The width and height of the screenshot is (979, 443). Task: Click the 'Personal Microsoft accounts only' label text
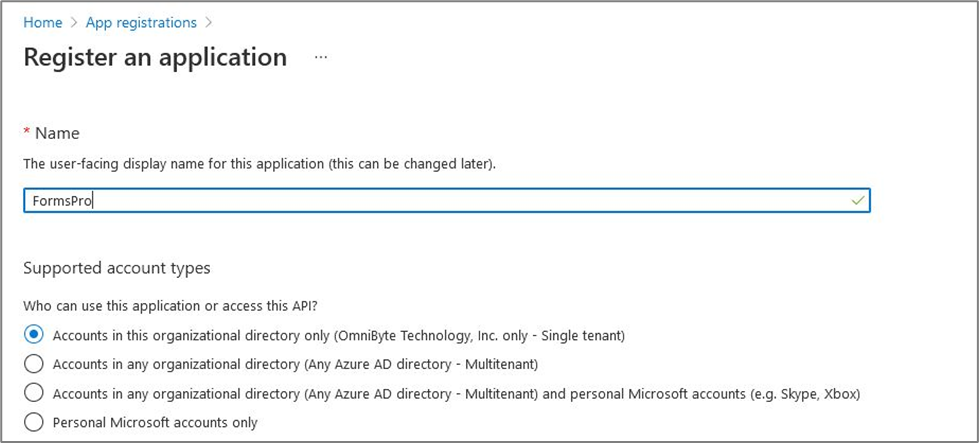pyautogui.click(x=155, y=422)
